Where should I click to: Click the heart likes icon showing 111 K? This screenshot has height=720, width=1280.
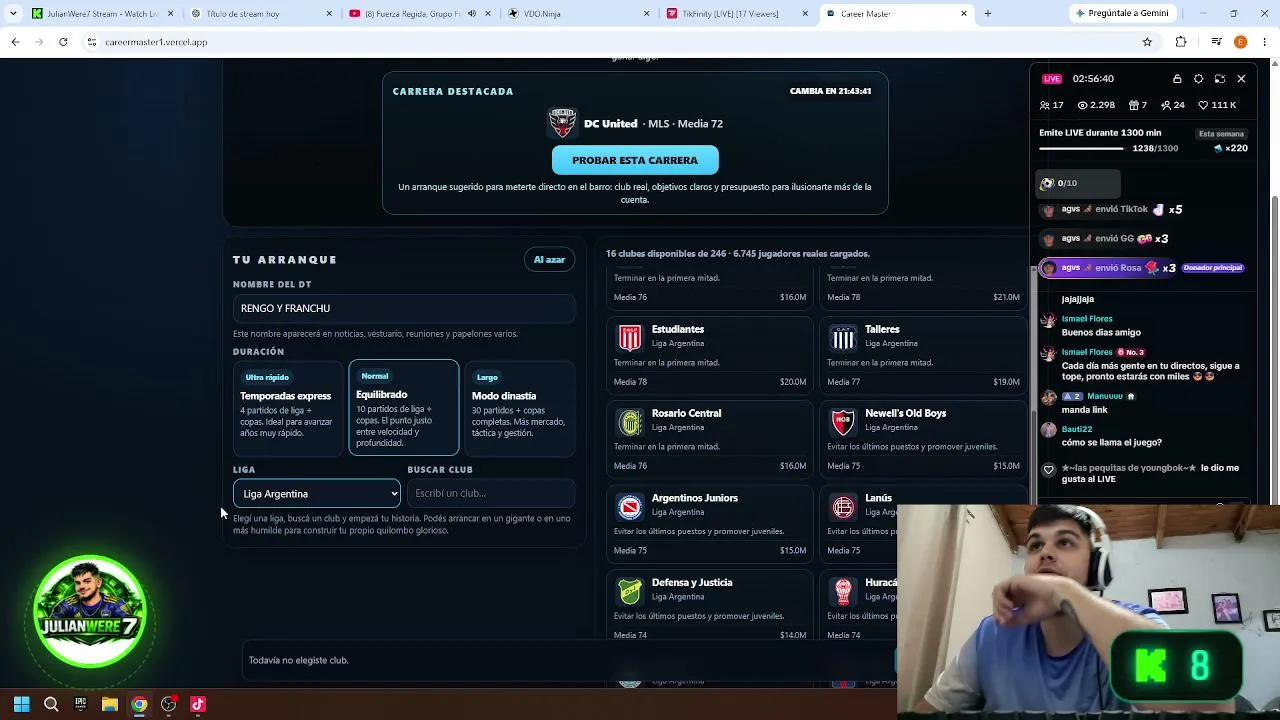1203,105
